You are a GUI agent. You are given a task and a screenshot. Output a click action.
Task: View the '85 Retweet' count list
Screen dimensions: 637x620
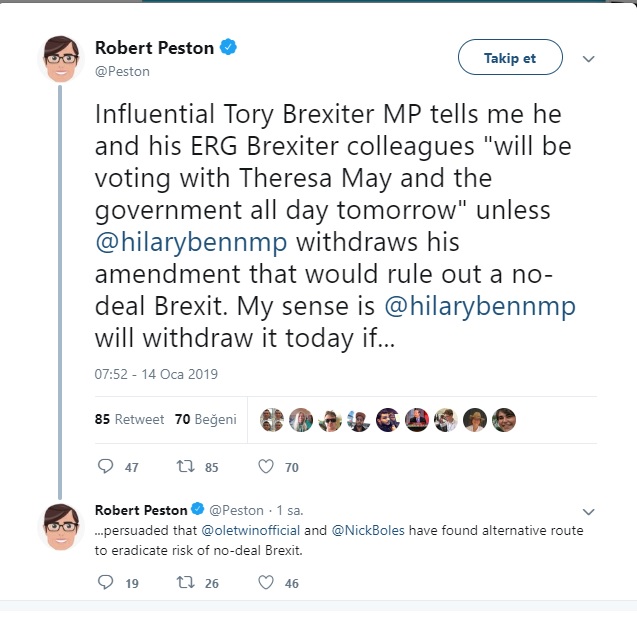click(129, 420)
